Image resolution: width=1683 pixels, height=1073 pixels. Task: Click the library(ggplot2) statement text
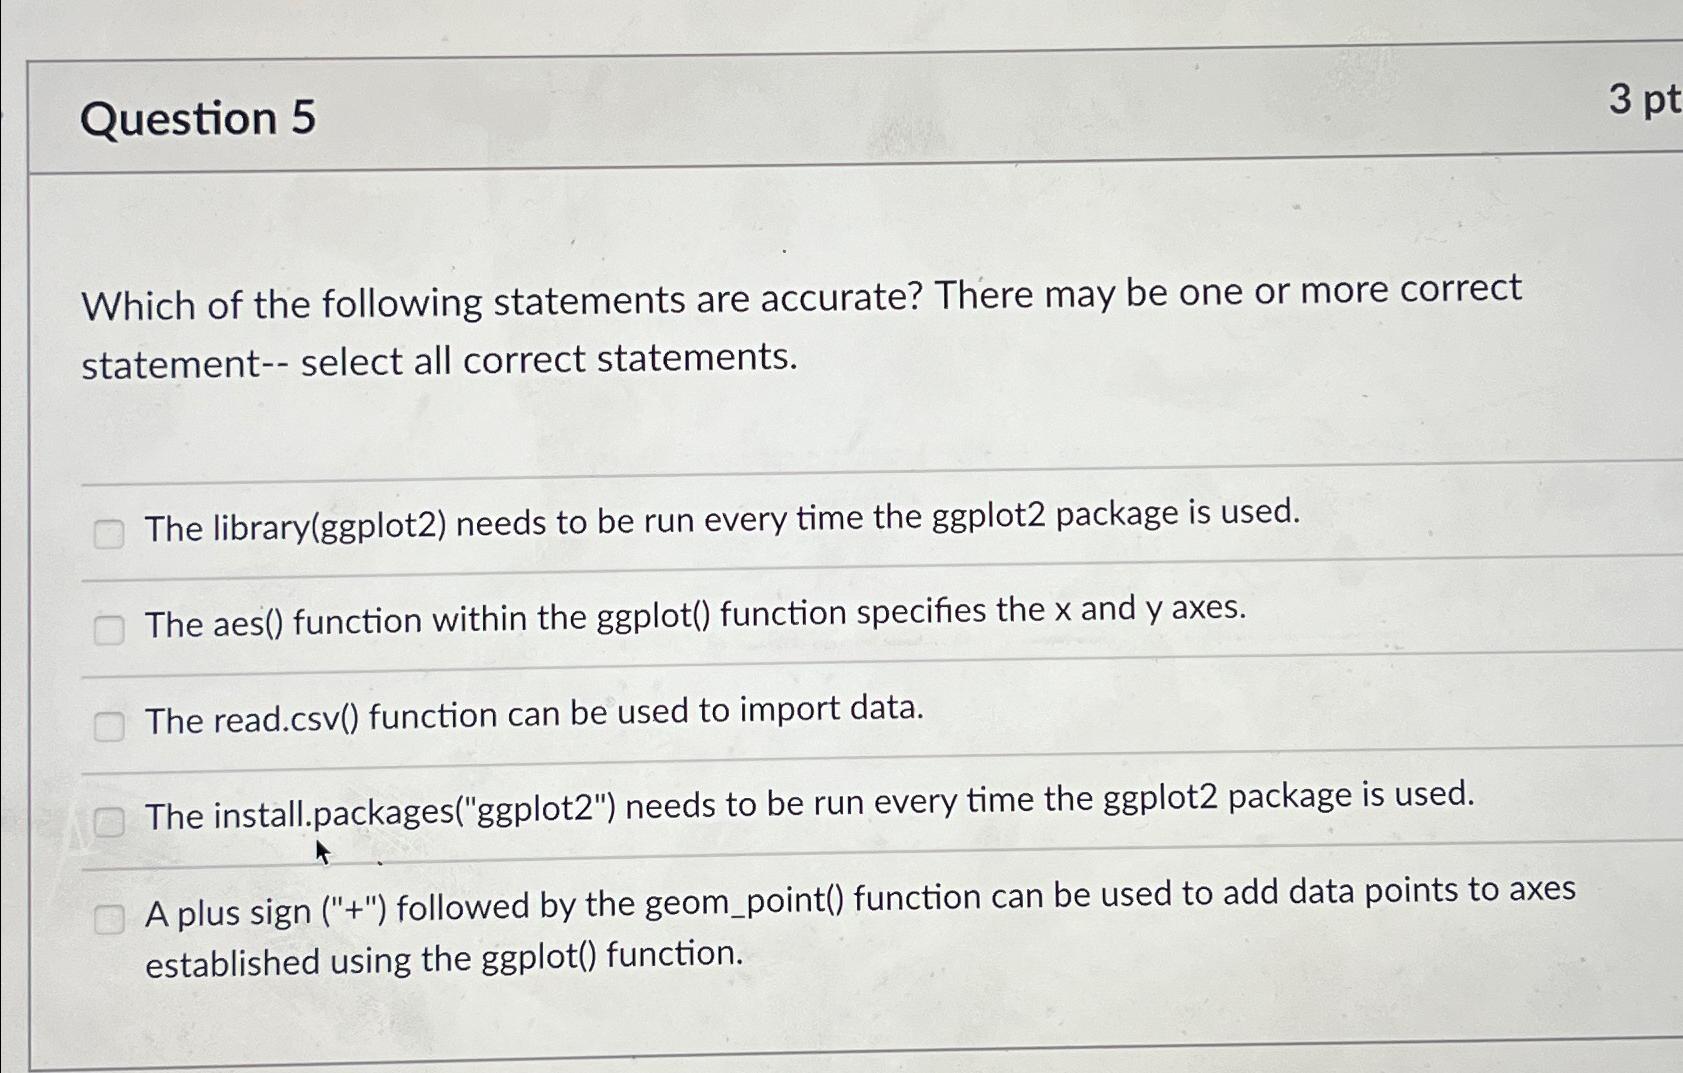[720, 522]
